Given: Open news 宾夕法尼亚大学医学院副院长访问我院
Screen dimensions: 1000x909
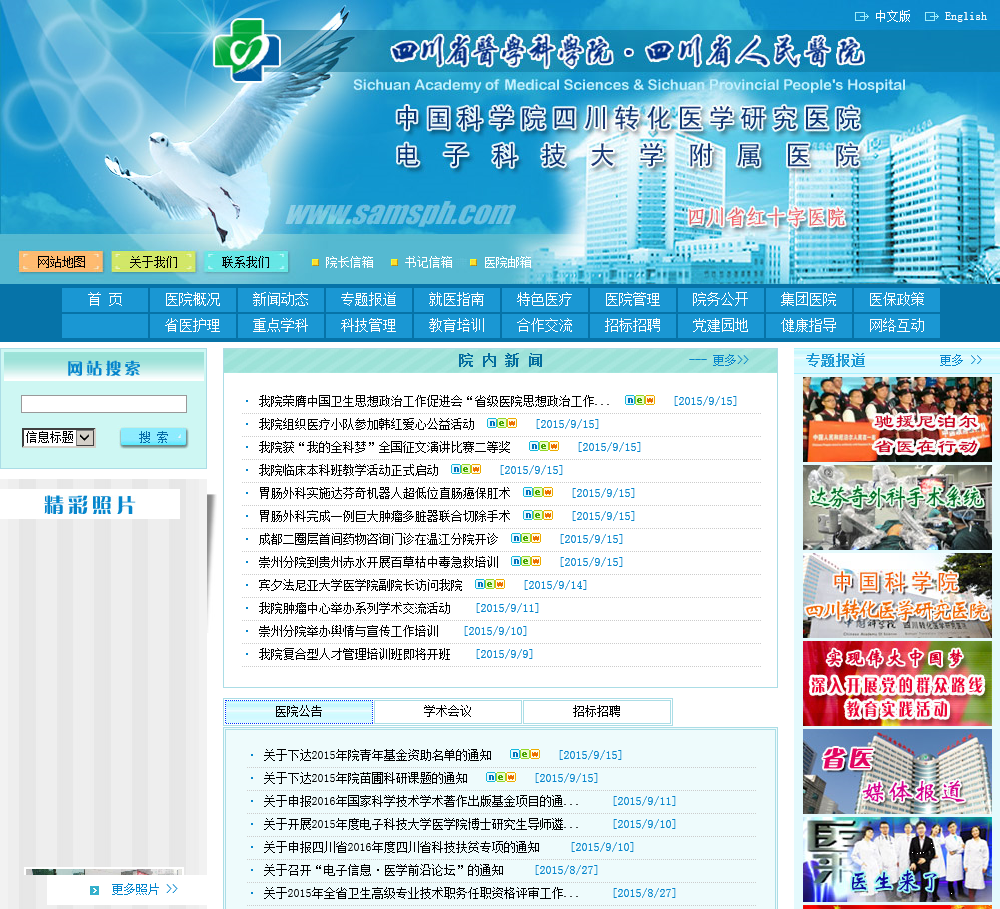Looking at the screenshot, I should [360, 585].
